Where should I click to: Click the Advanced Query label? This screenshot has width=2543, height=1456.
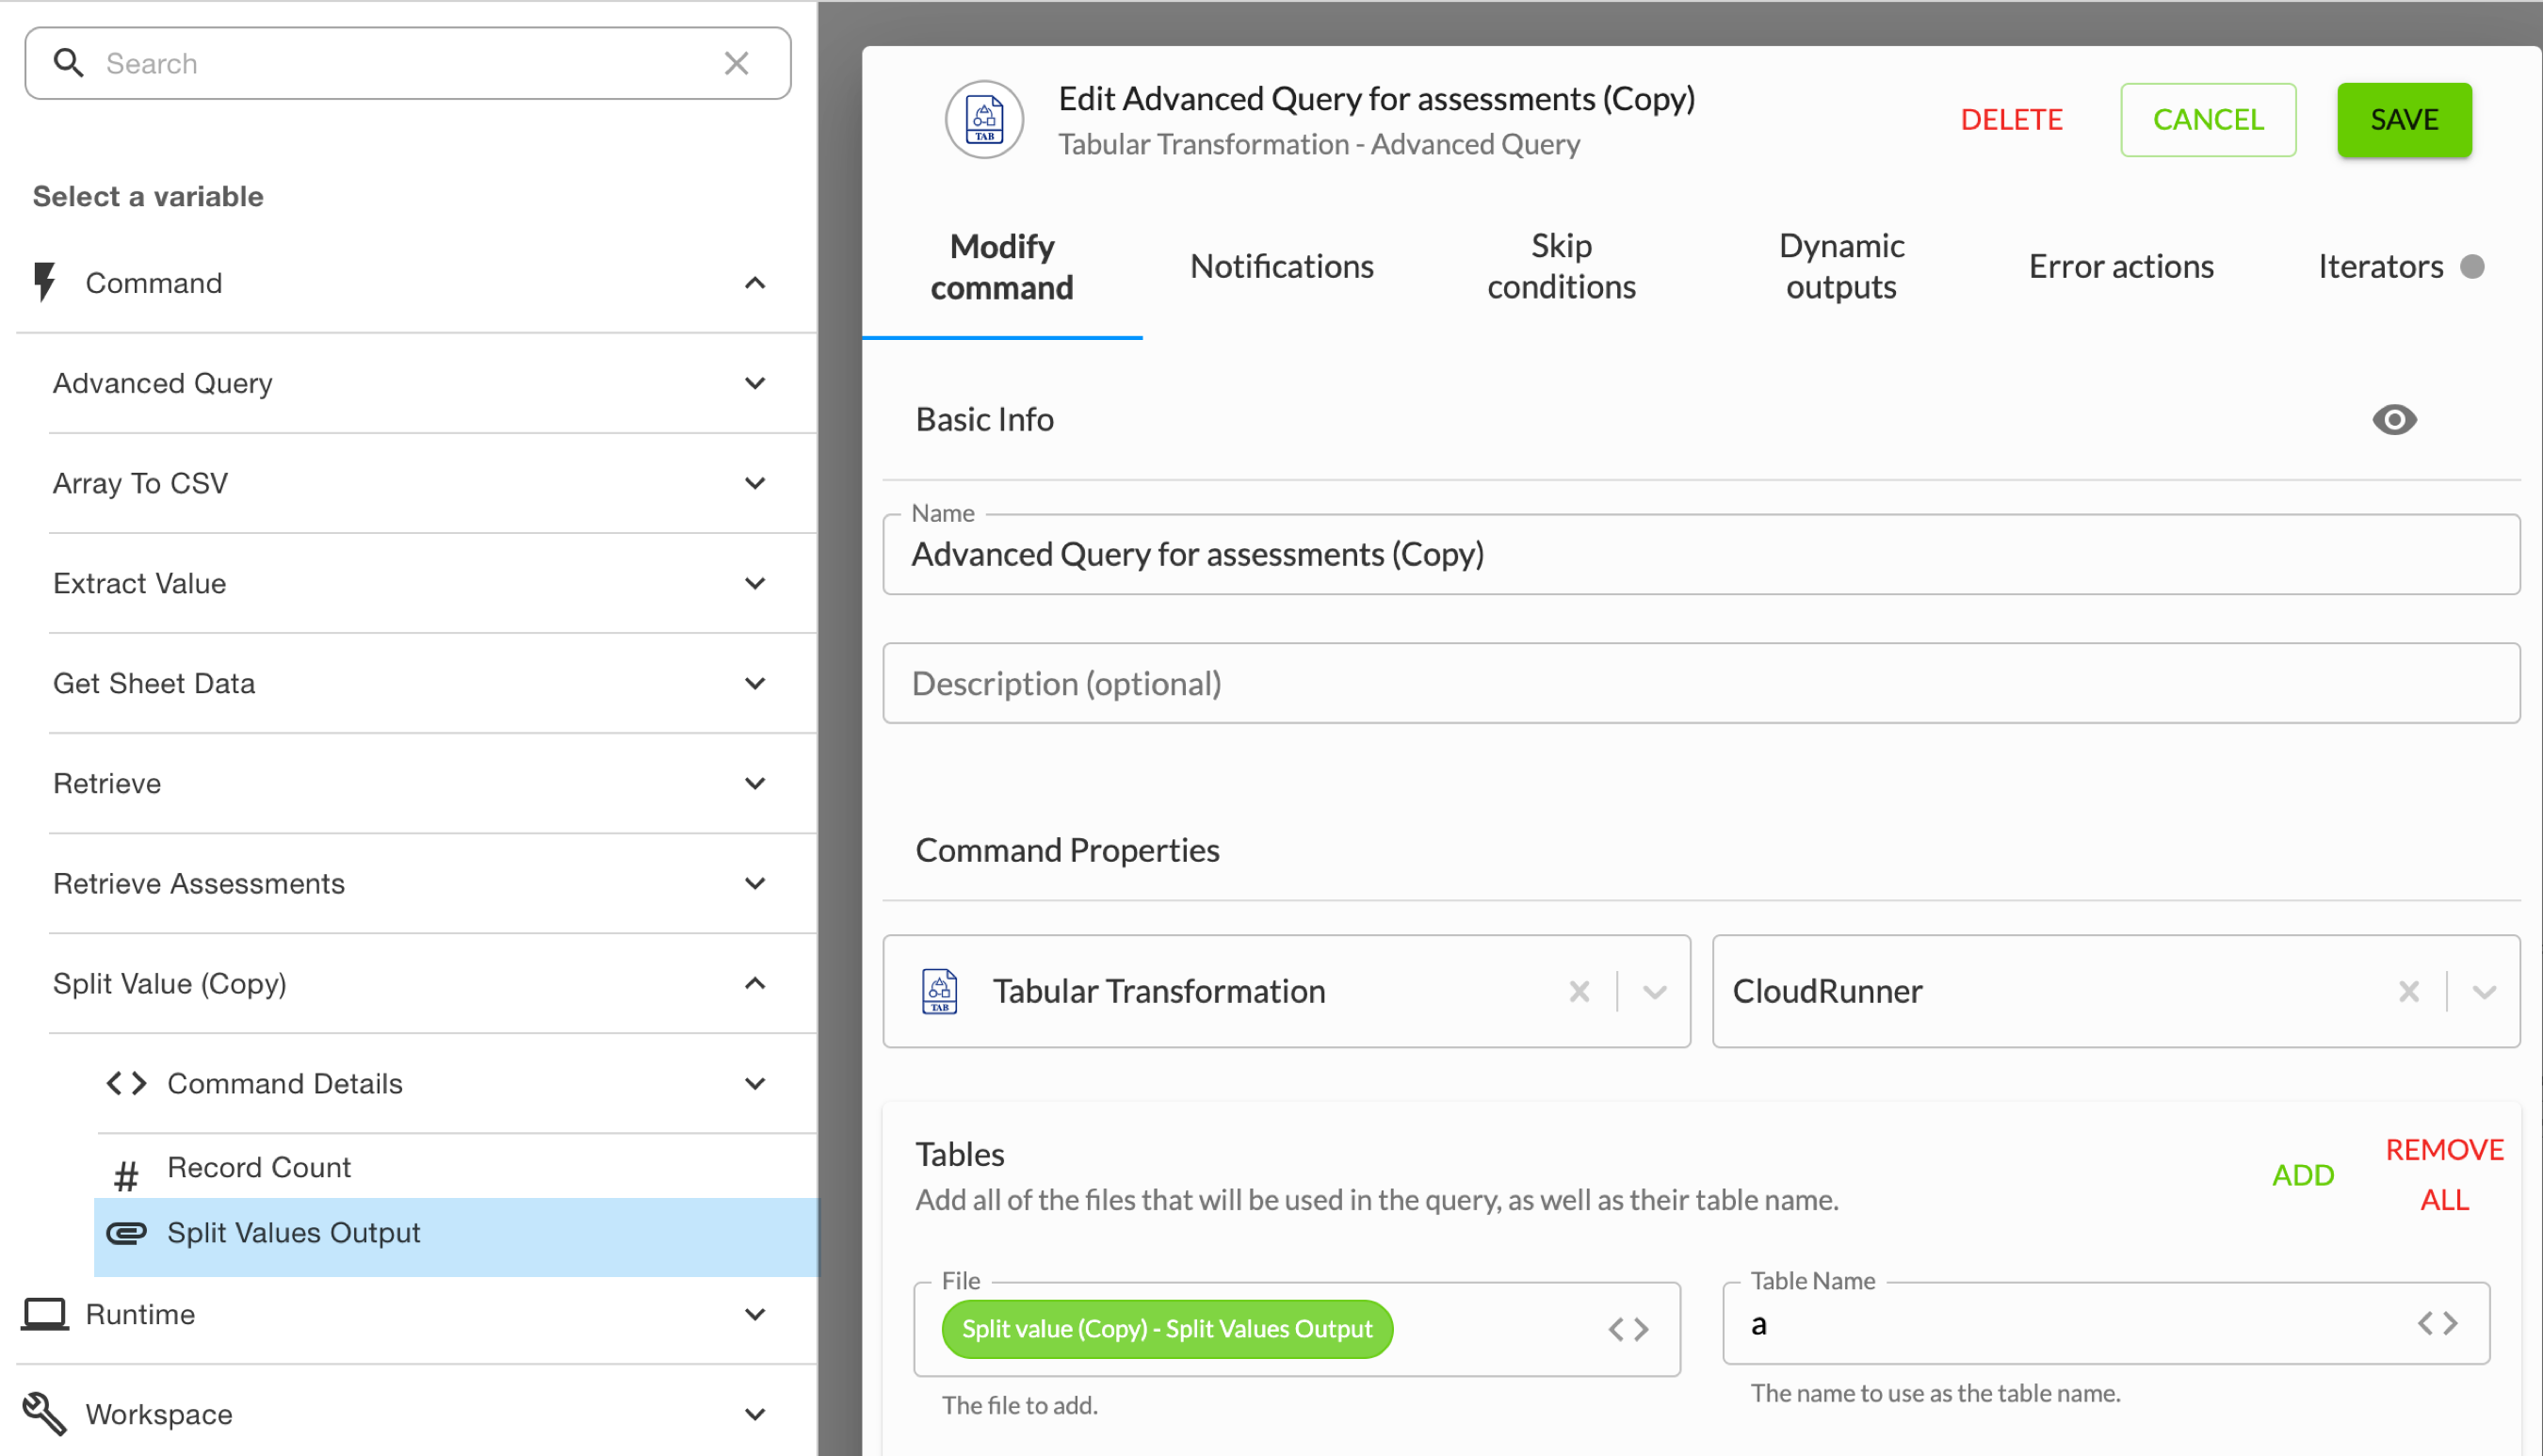(163, 384)
